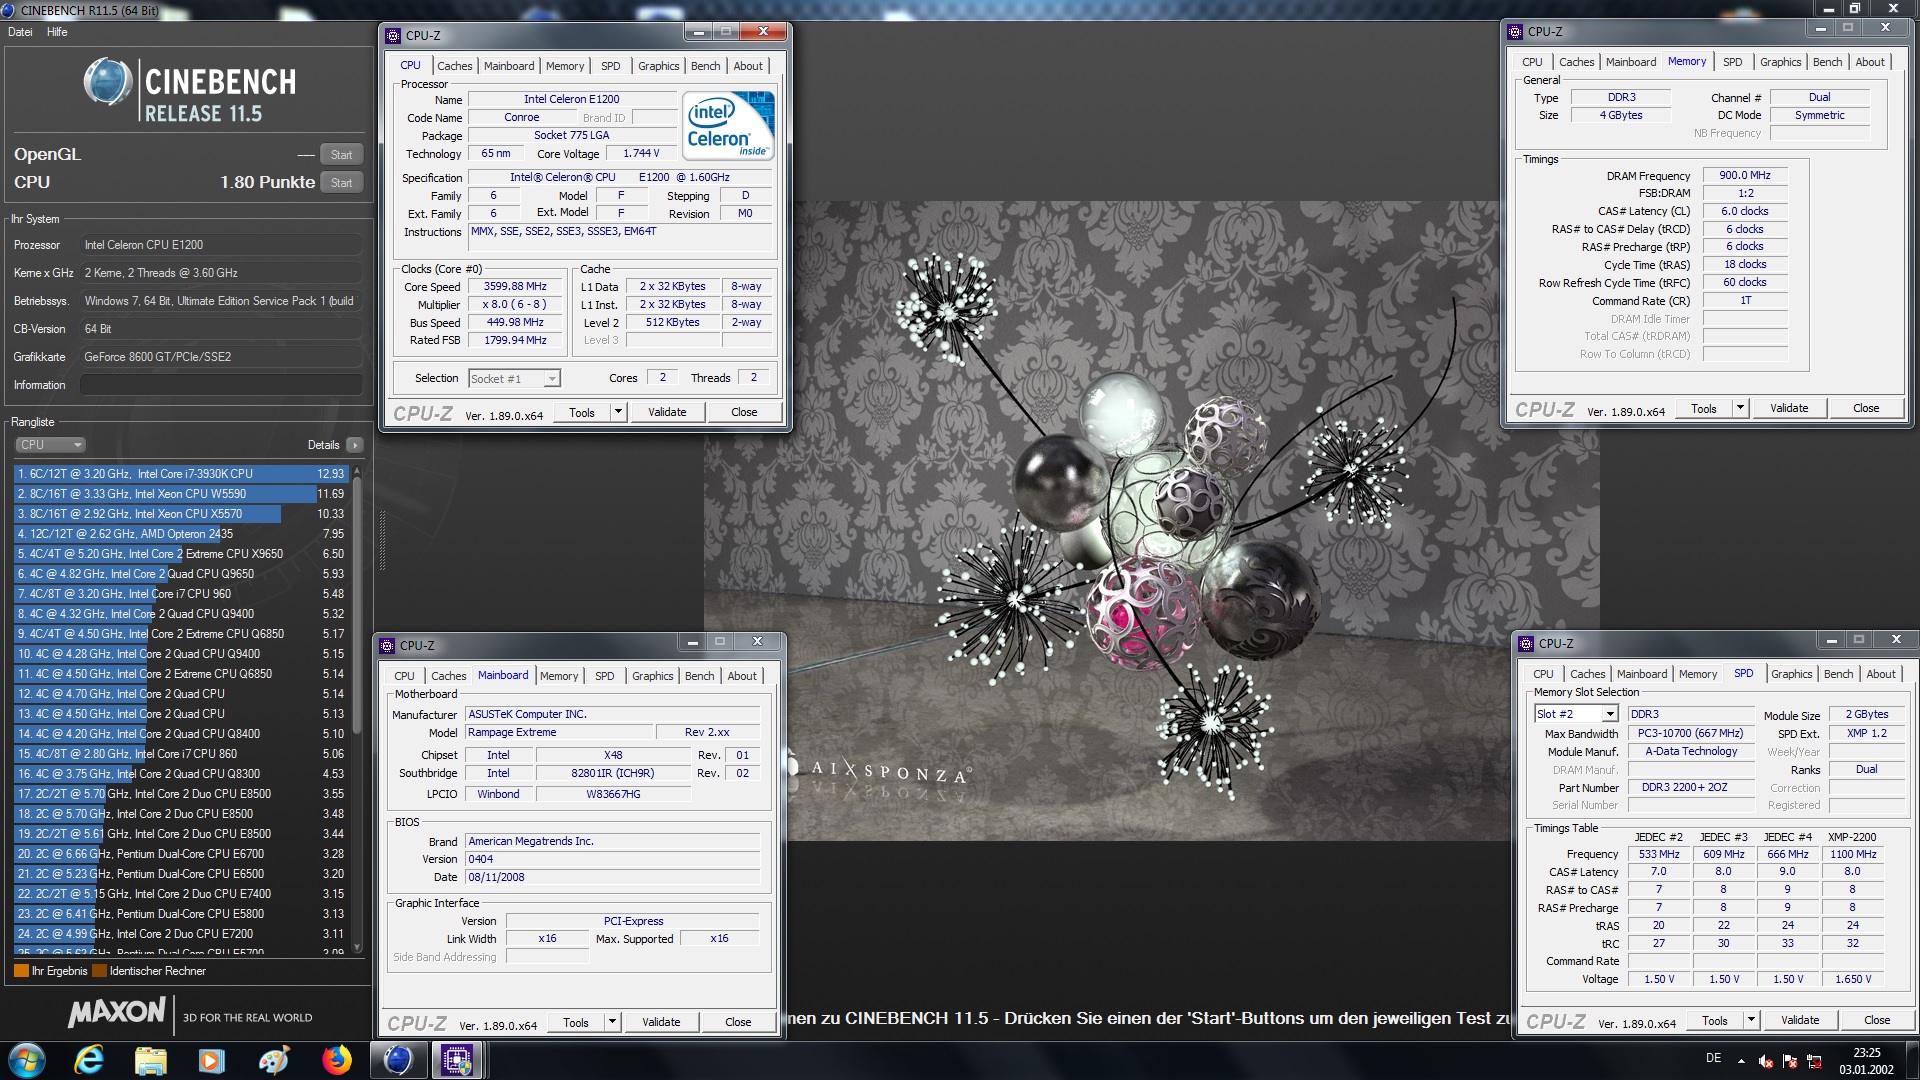Open the Caches tab in CPU window
The height and width of the screenshot is (1080, 1920).
click(454, 66)
